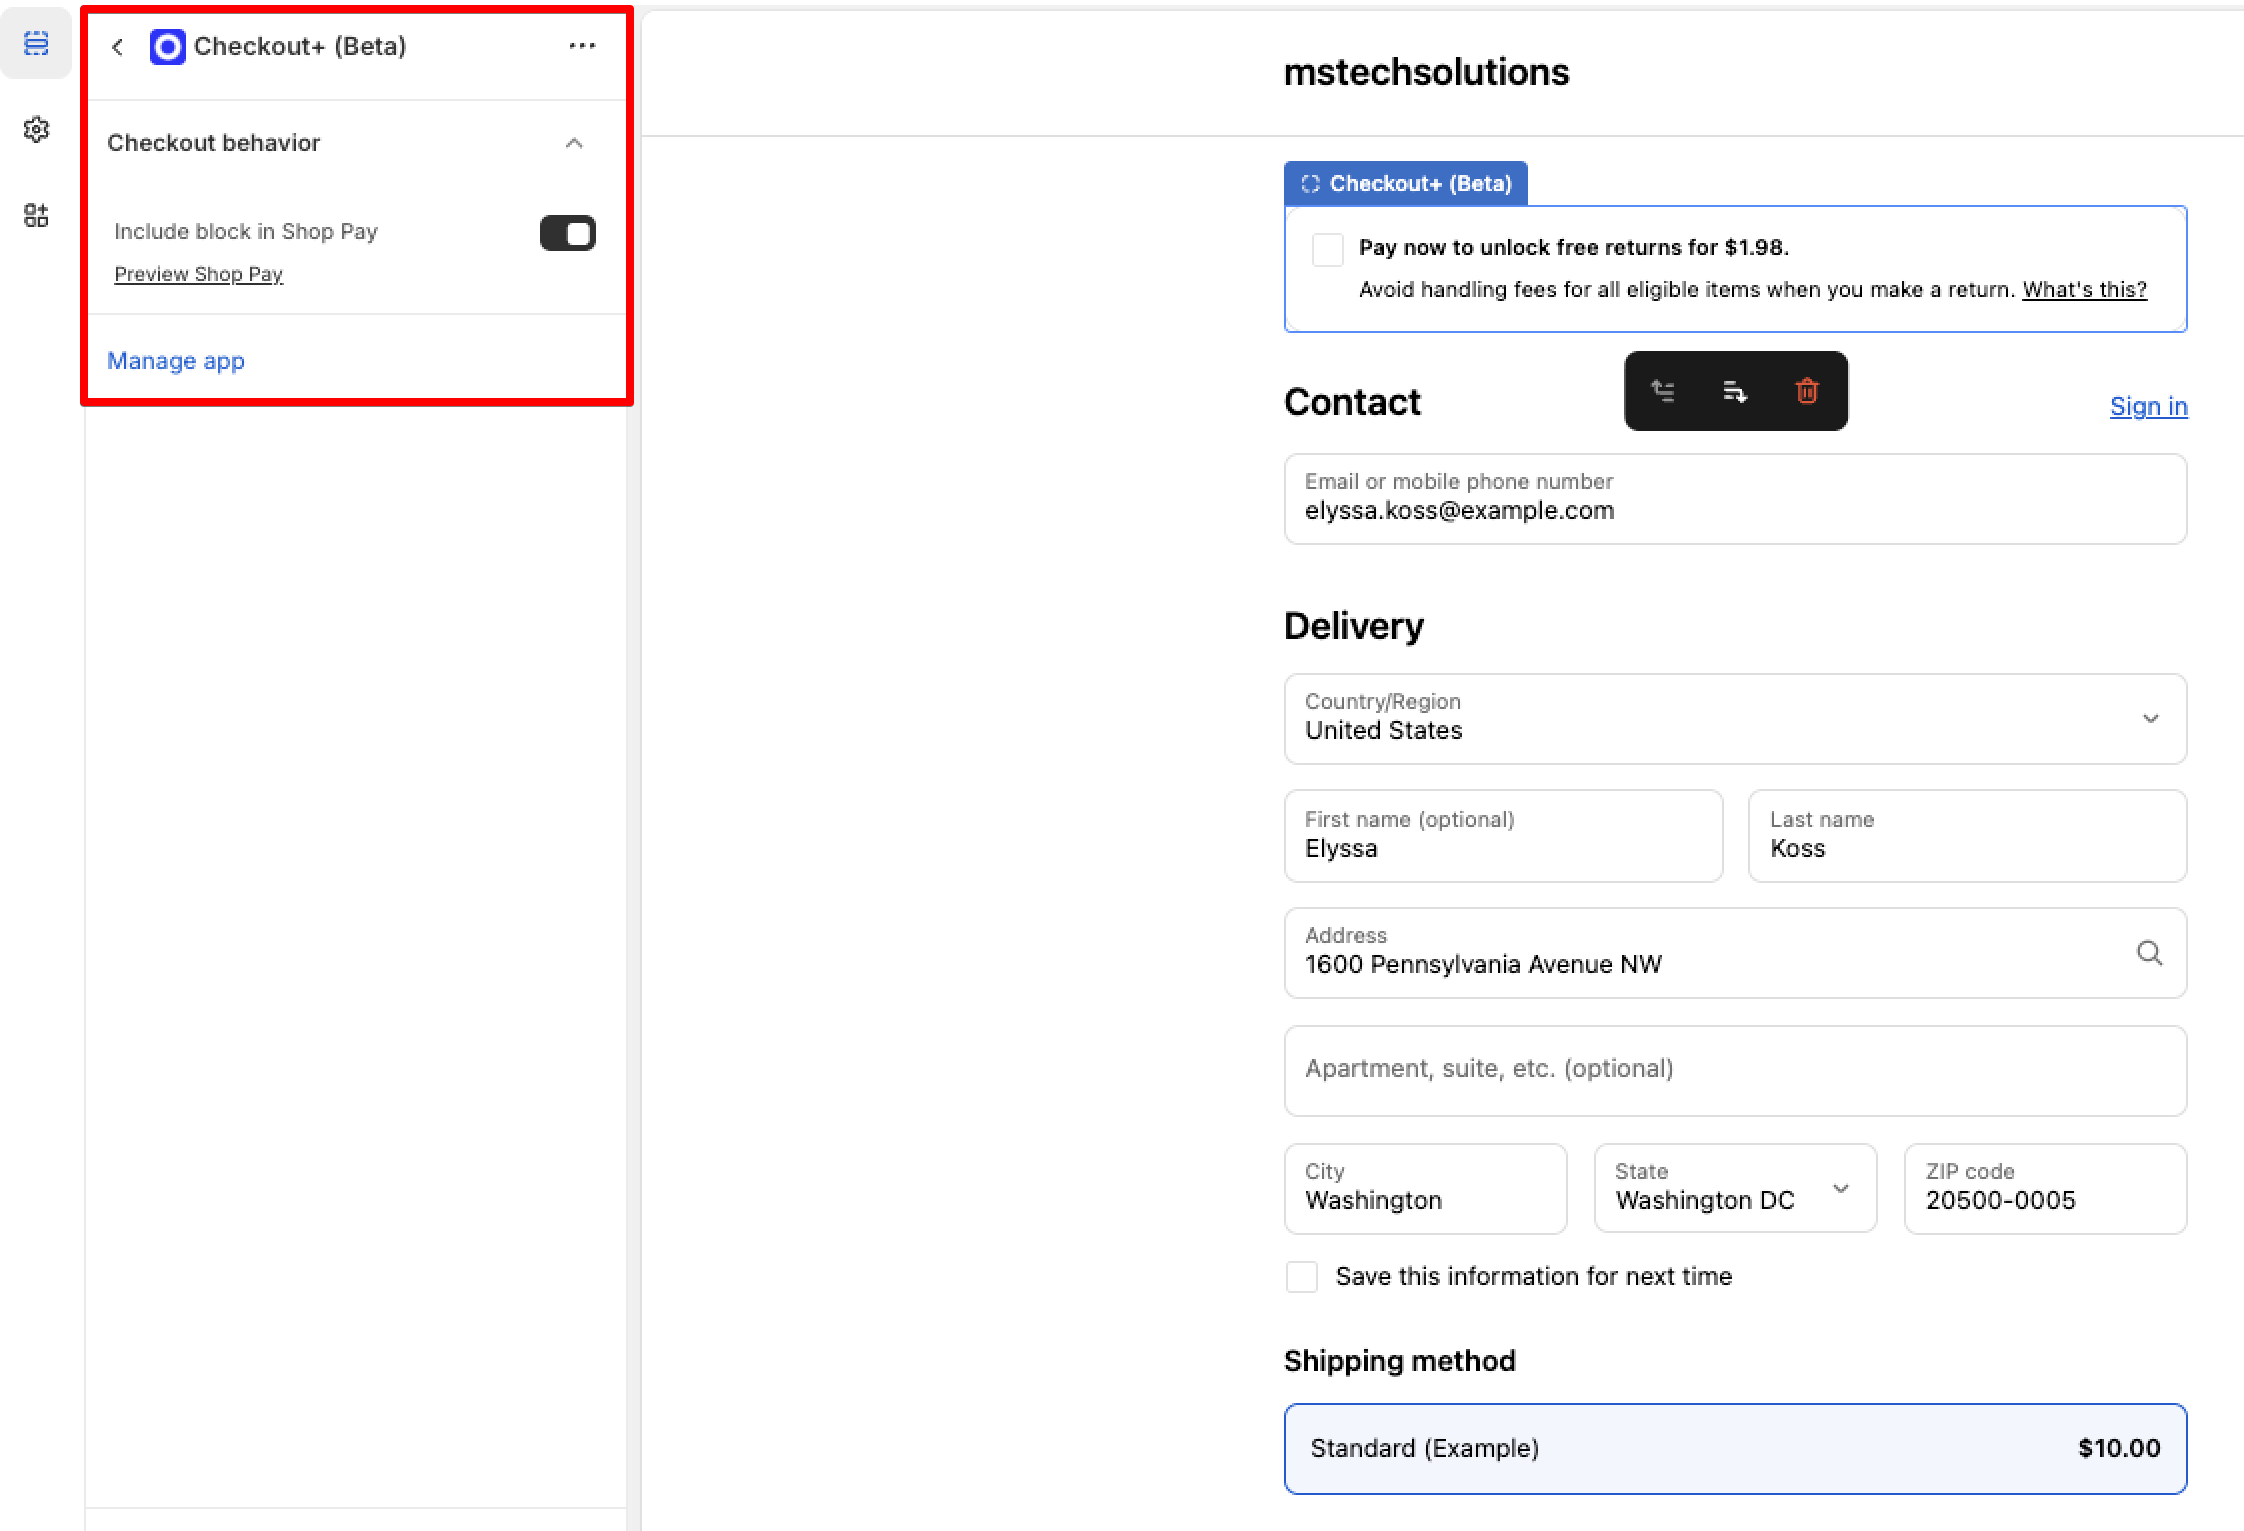Open the settings gear in left sidebar
Screen dimensions: 2244x1531
36,129
